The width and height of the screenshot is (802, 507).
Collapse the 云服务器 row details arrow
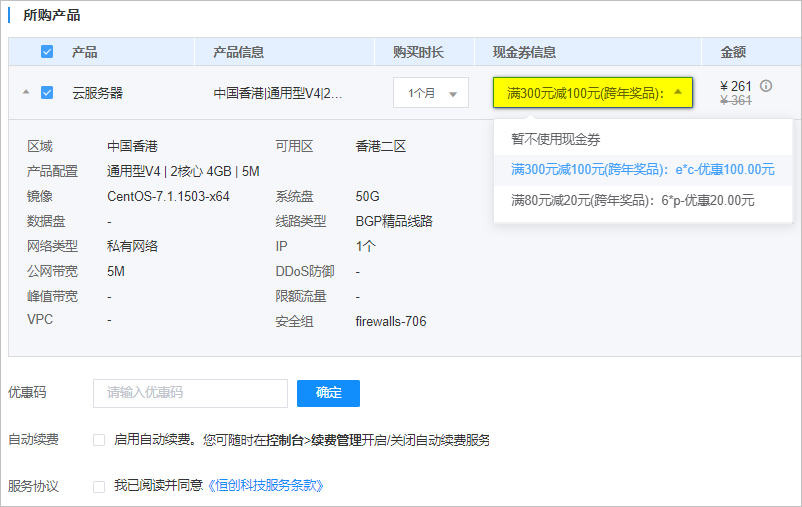(x=26, y=93)
